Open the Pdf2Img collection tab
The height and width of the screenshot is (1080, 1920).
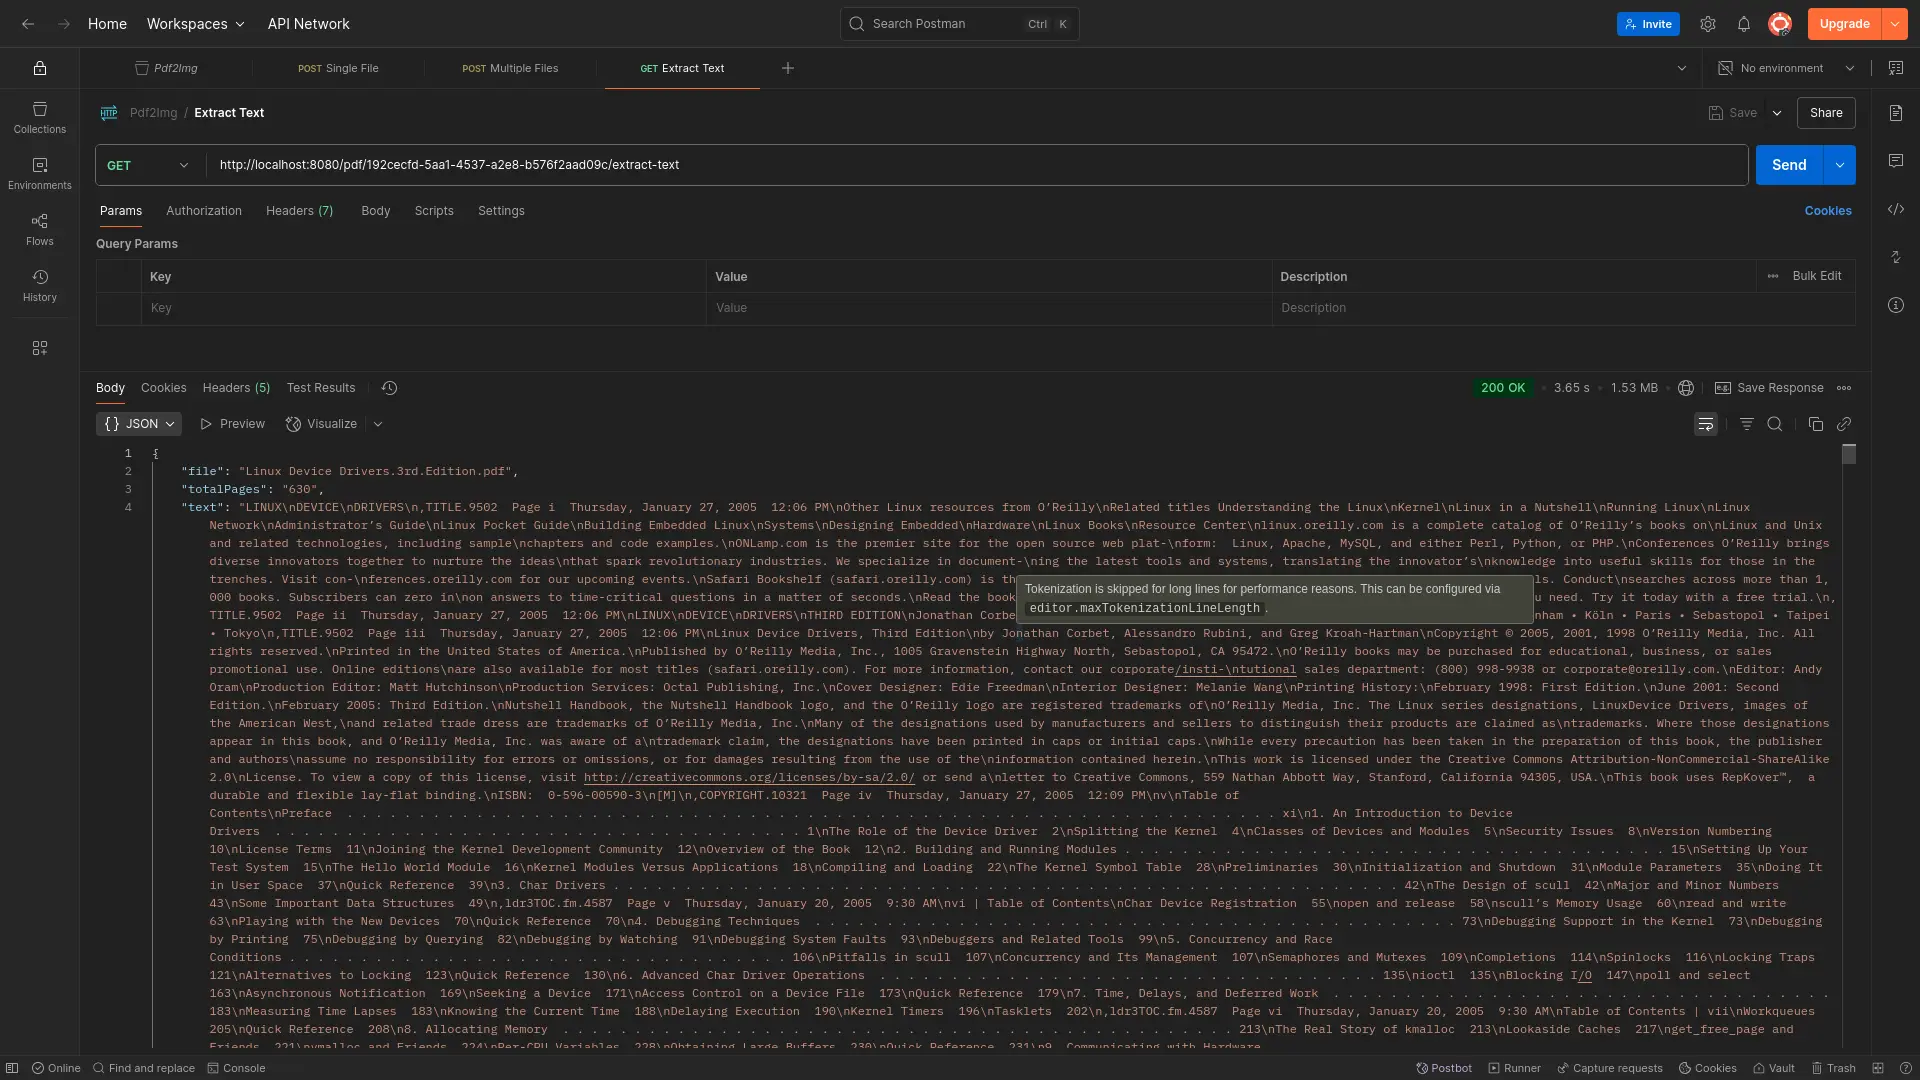(166, 68)
